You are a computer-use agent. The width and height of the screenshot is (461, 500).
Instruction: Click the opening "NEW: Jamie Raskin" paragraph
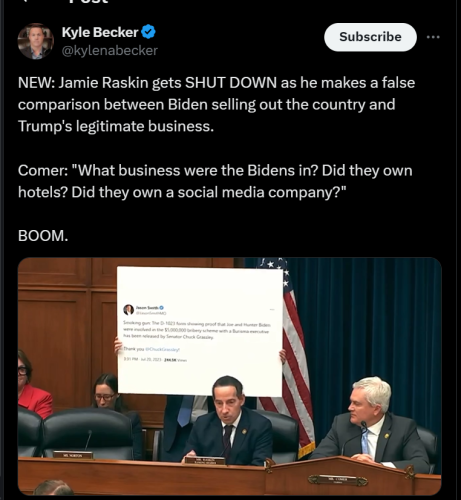click(x=217, y=104)
